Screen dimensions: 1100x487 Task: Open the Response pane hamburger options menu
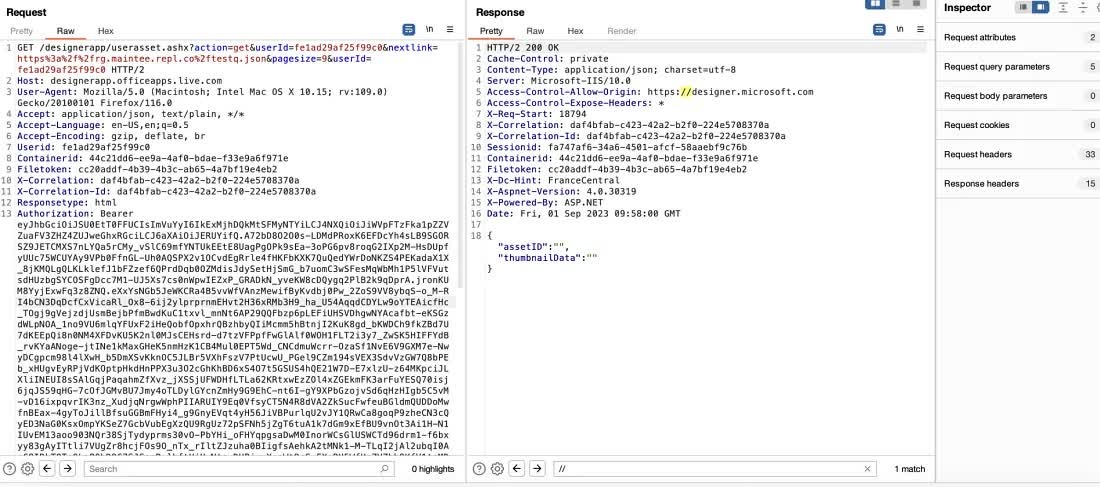[x=920, y=29]
